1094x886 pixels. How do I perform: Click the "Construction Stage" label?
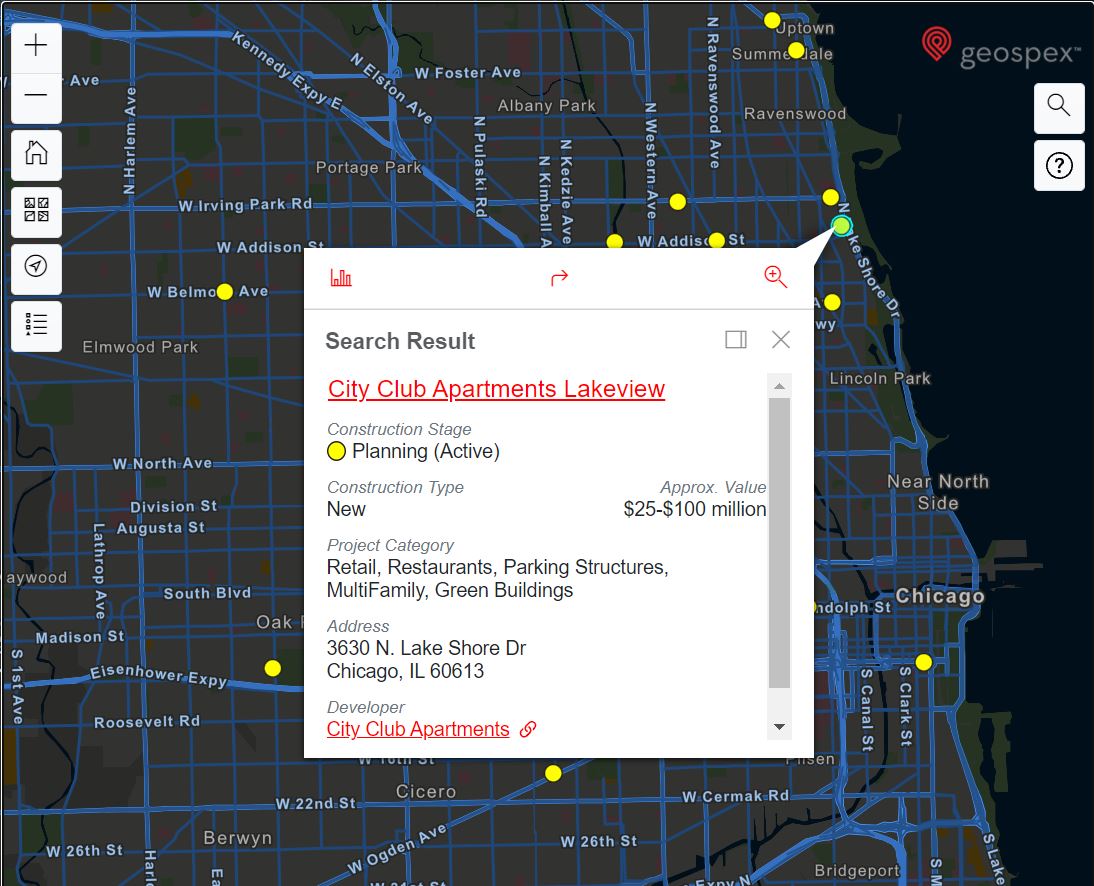pos(399,429)
